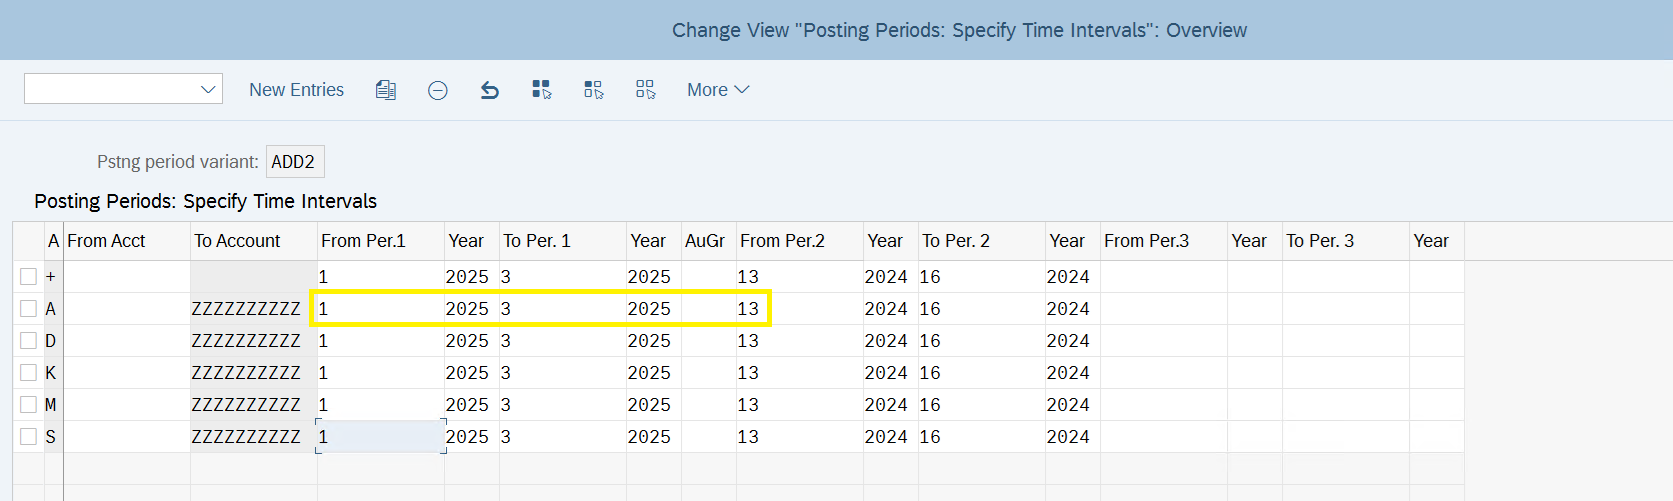
Task: Click the From Per.3 cell in row M
Action: coord(1164,405)
